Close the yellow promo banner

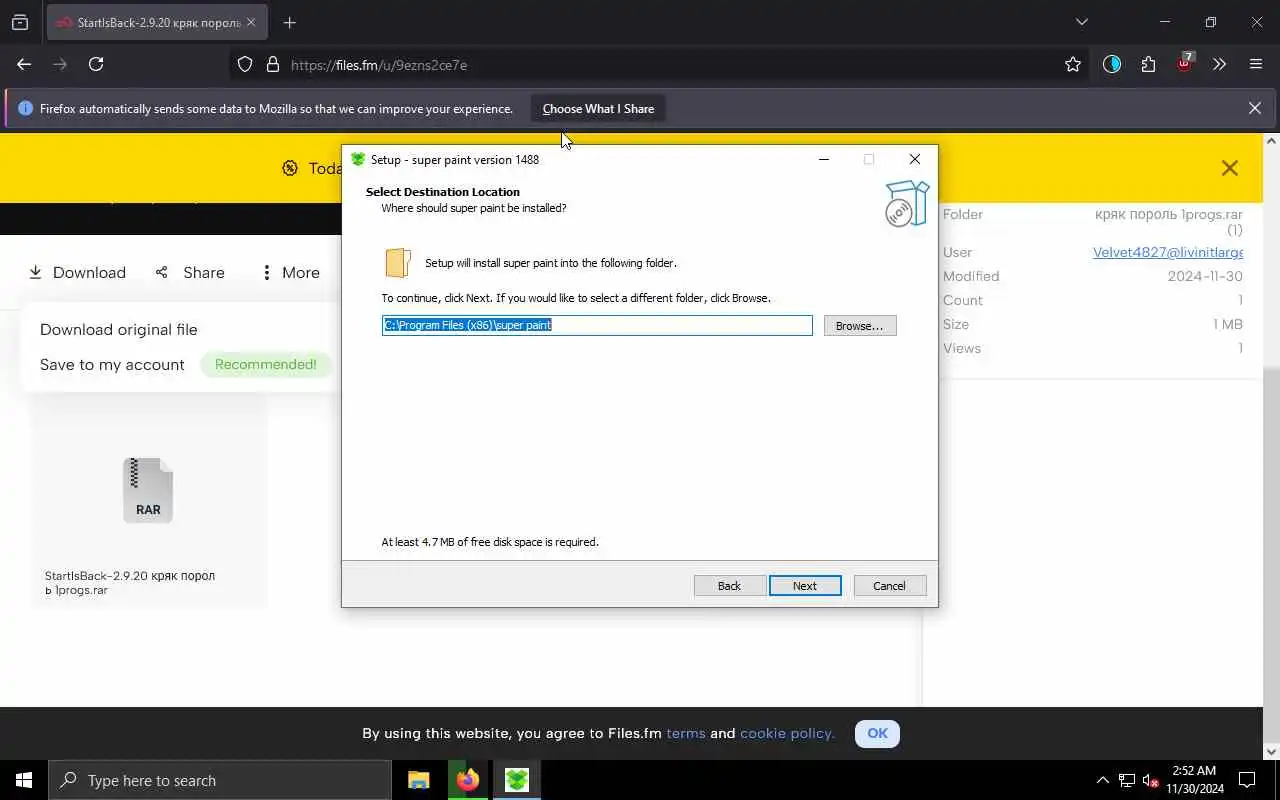point(1230,168)
